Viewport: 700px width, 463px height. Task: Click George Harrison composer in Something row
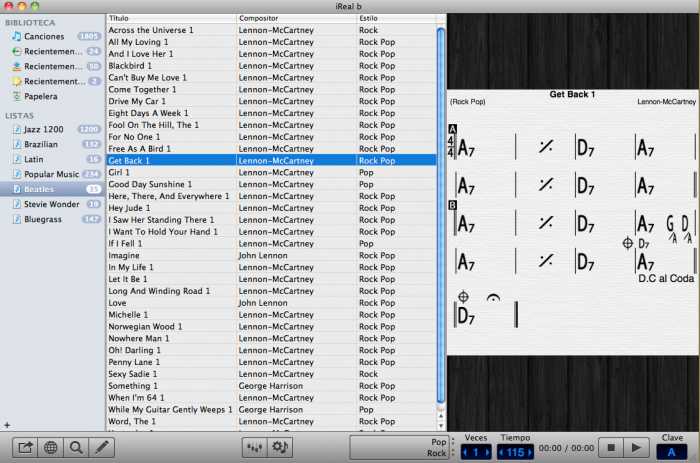pos(271,386)
